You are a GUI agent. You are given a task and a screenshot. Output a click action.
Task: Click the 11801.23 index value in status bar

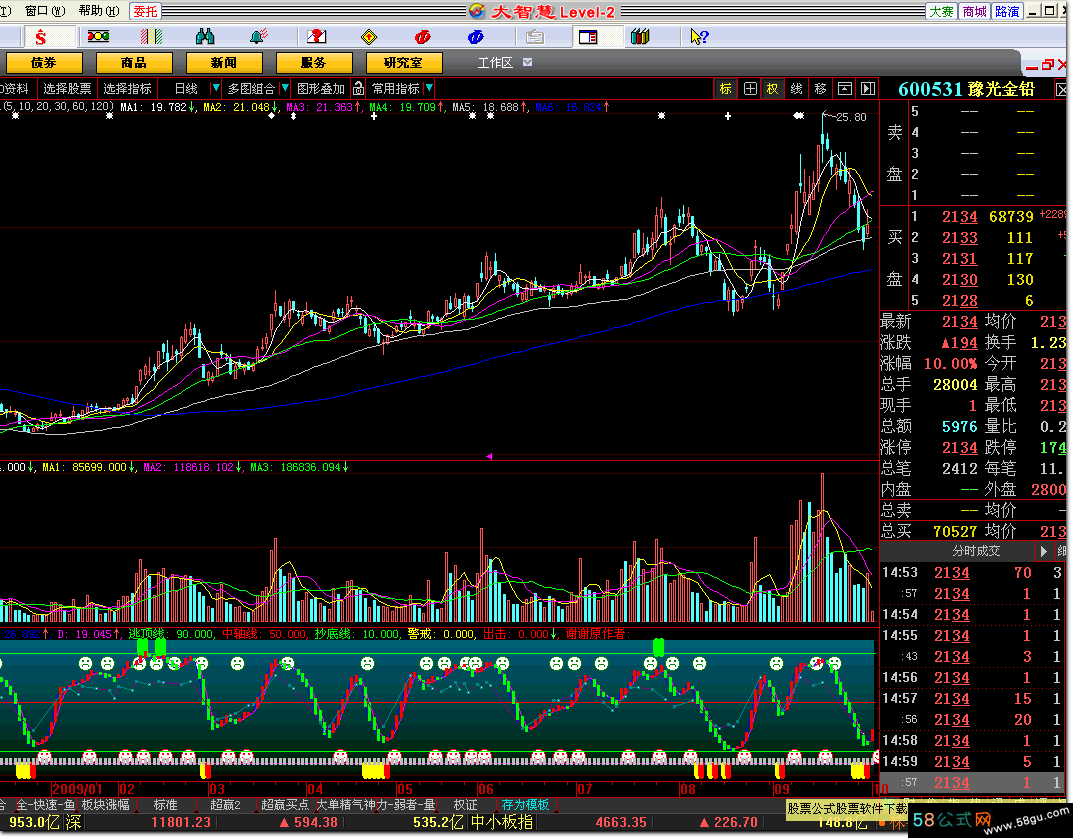click(x=181, y=822)
